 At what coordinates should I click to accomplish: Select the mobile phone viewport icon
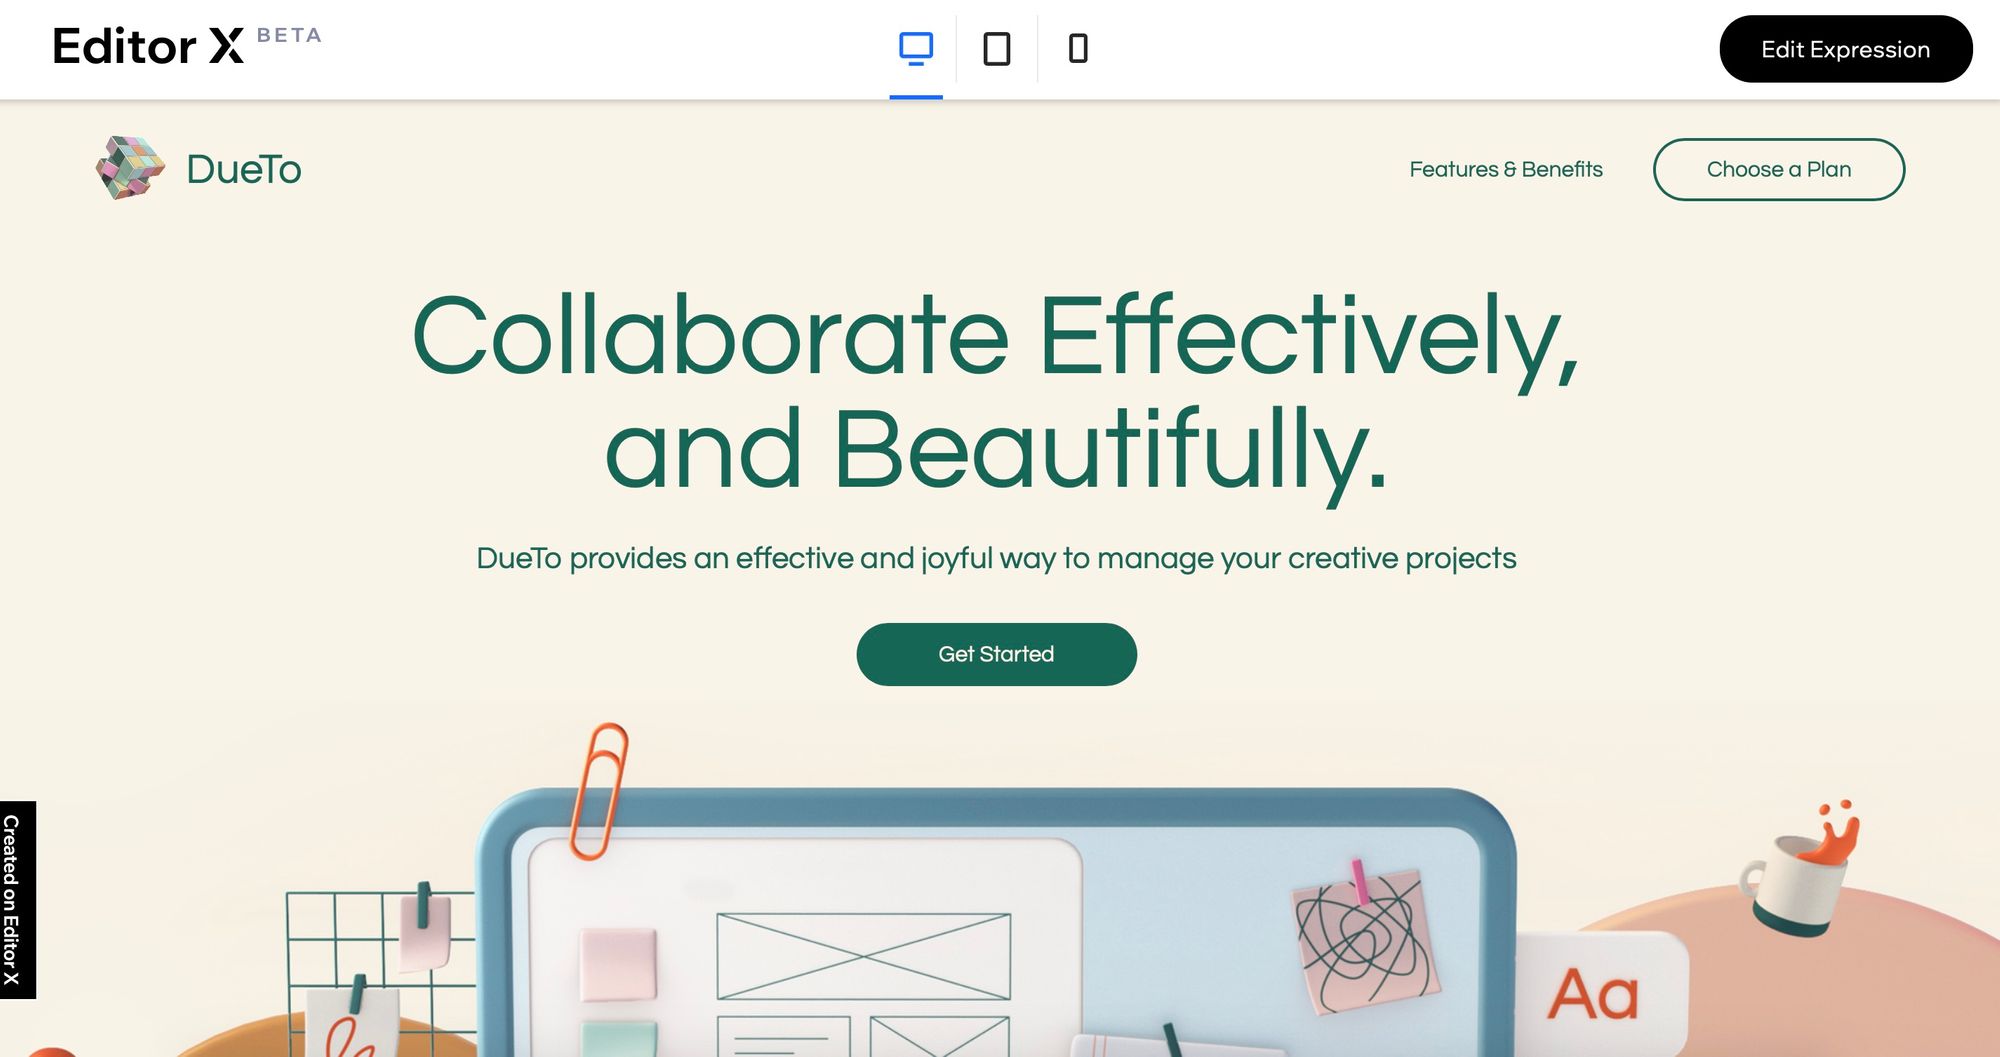coord(1078,48)
